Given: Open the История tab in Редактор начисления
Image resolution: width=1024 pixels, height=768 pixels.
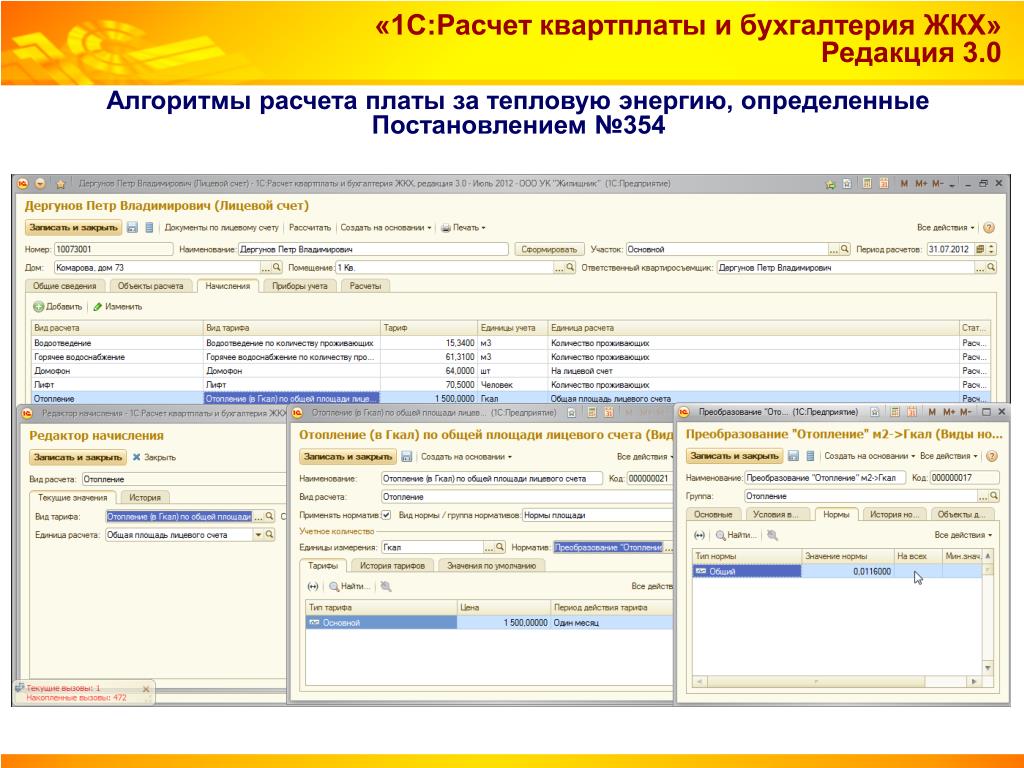Looking at the screenshot, I should [145, 497].
